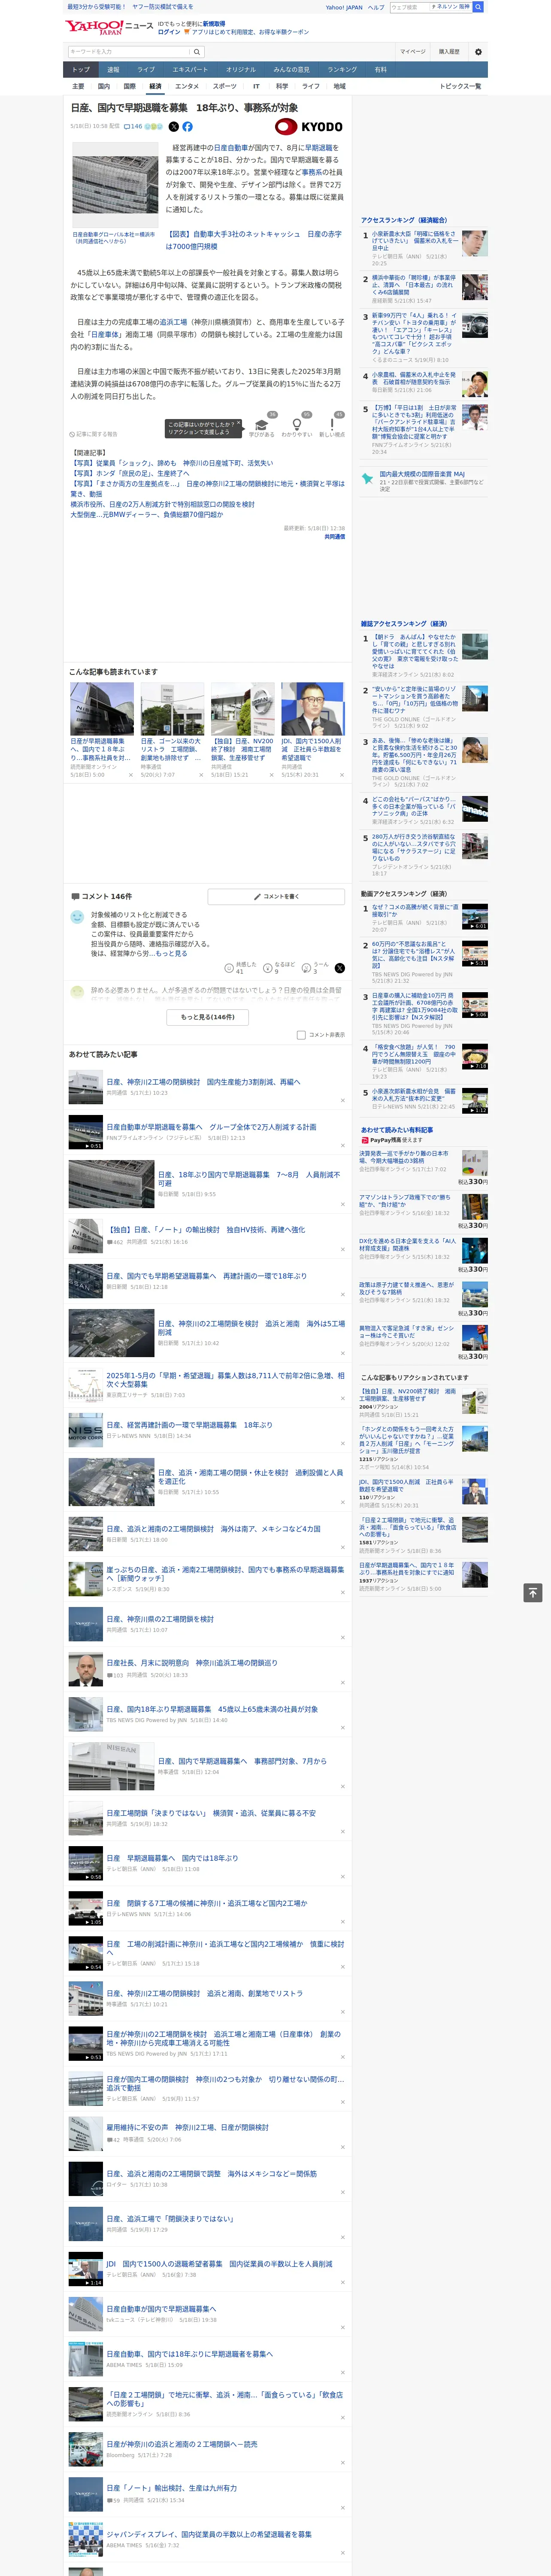This screenshot has width=551, height=2576.
Task: Share the article on Facebook
Action: [x=187, y=127]
